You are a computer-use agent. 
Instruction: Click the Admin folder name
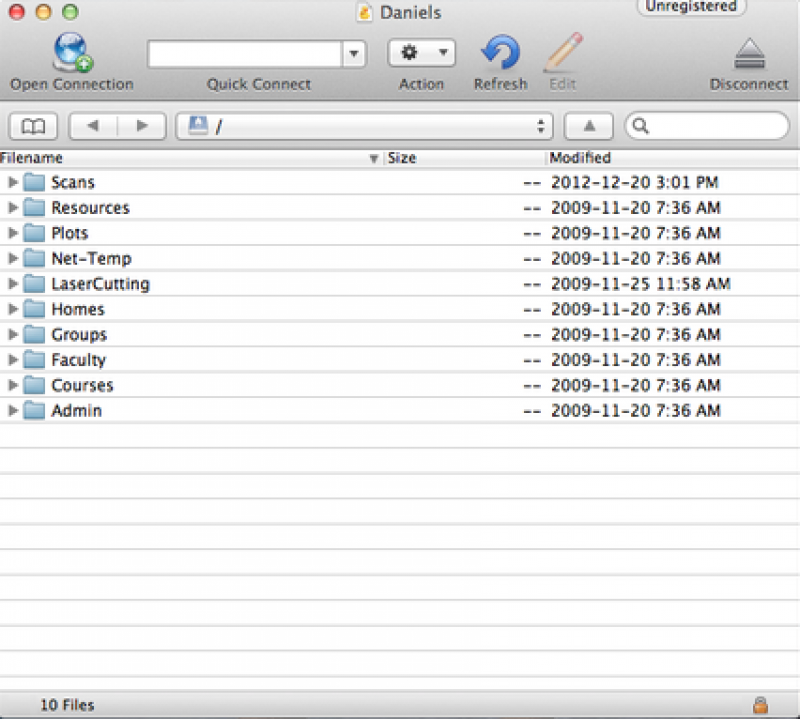coord(77,410)
